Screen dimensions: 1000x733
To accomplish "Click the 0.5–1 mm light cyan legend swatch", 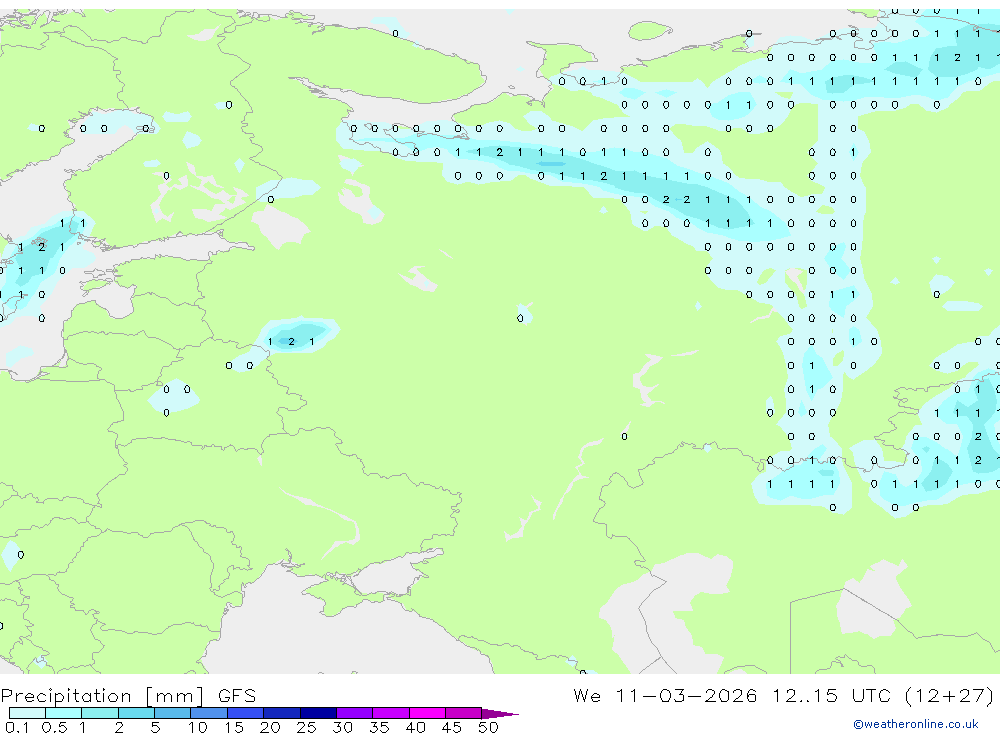I will coord(64,713).
